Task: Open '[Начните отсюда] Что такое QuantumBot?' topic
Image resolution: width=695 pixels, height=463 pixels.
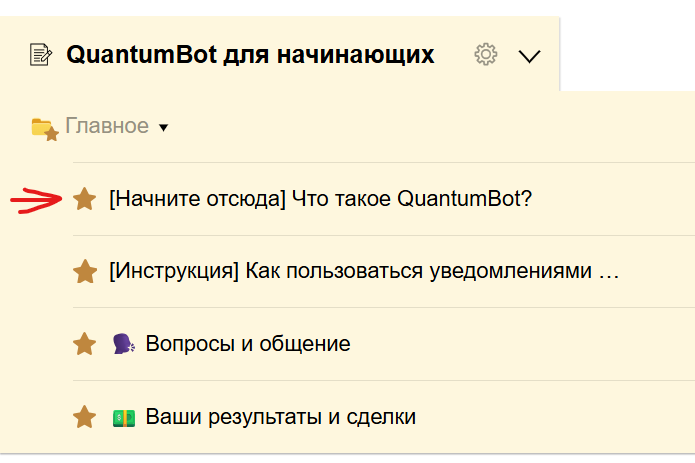Action: pos(320,199)
